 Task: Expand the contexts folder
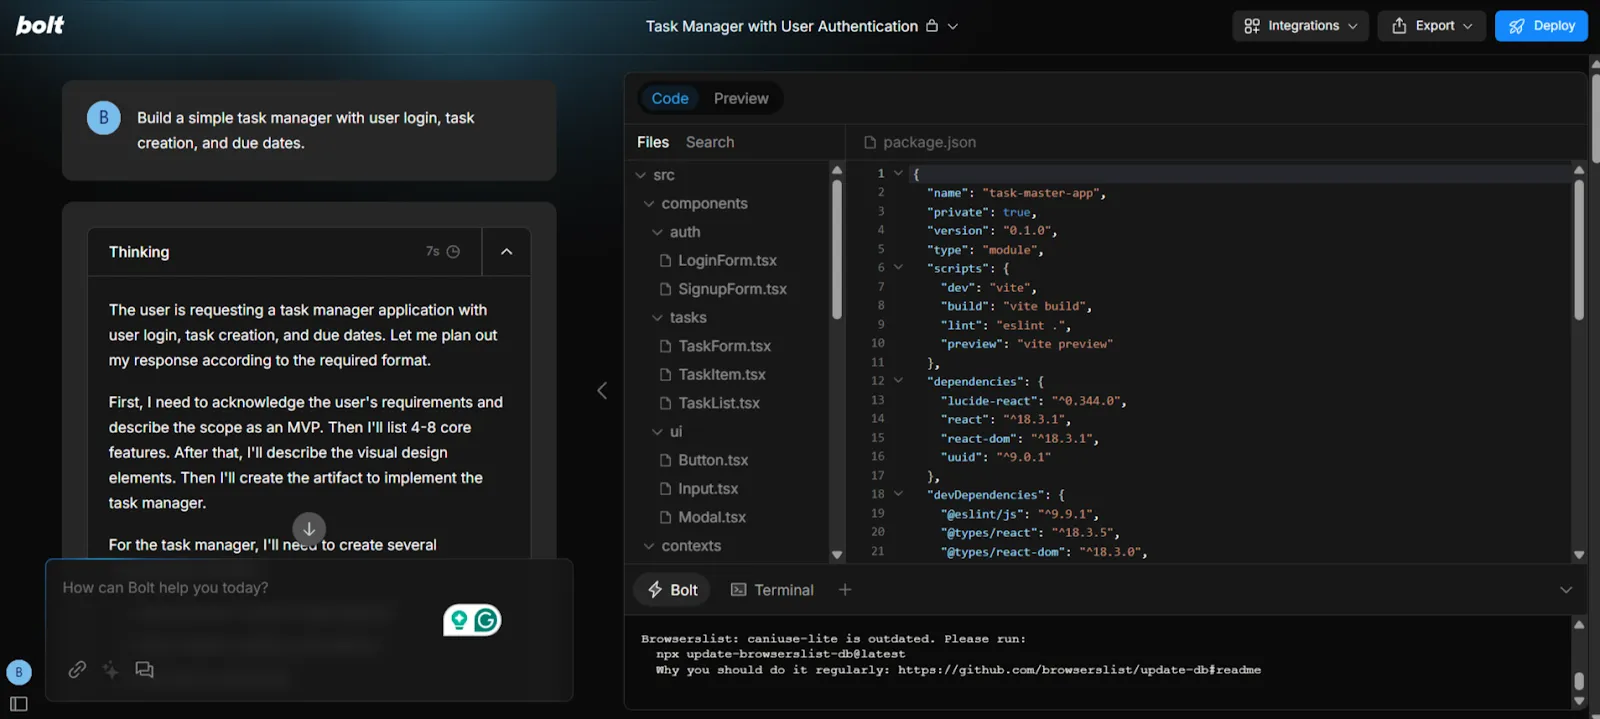tap(649, 546)
